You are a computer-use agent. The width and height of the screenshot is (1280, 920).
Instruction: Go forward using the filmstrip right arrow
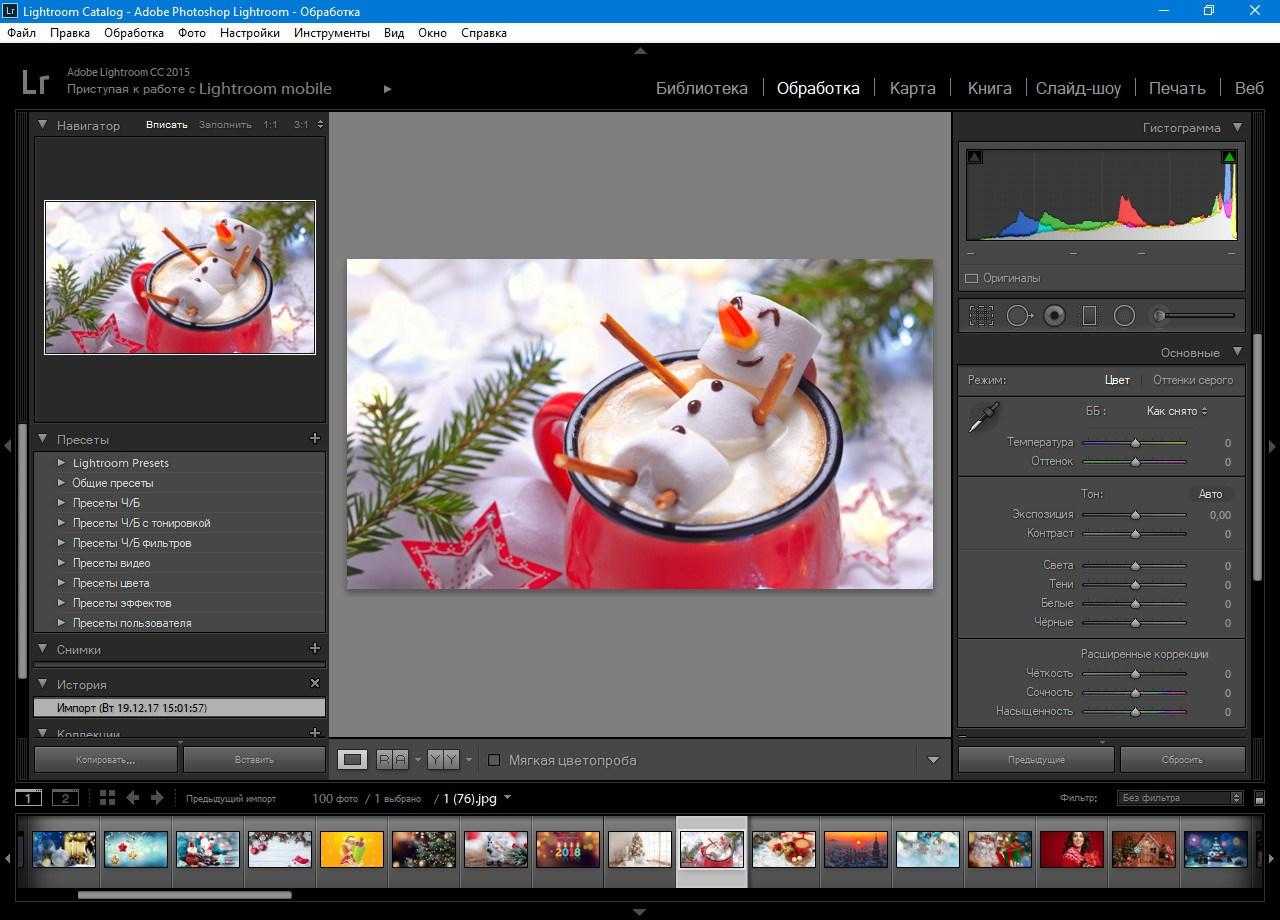coord(157,798)
